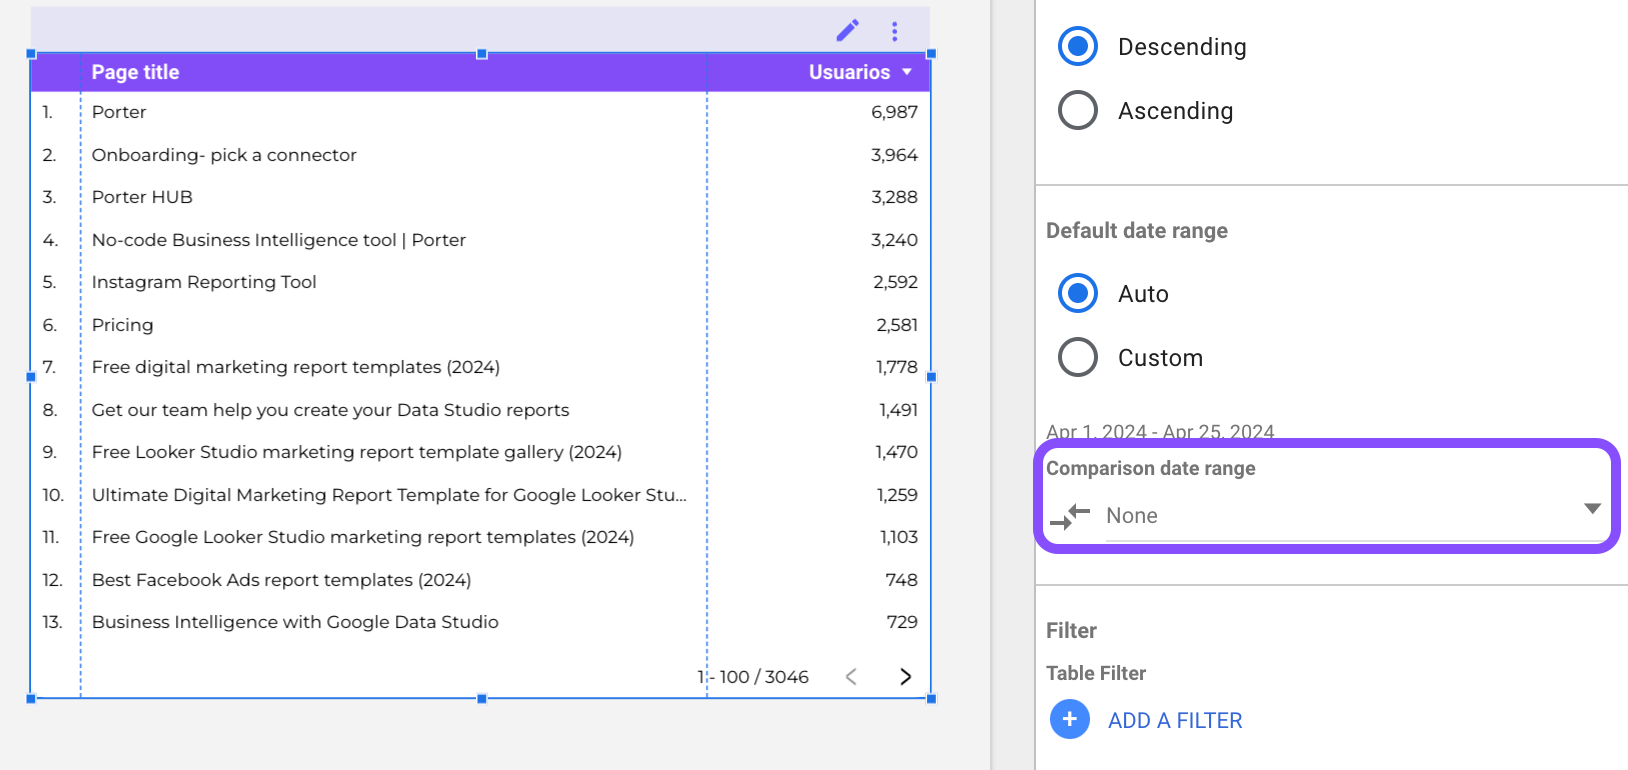The height and width of the screenshot is (770, 1628).
Task: Choose Custom default date range
Action: tap(1078, 357)
